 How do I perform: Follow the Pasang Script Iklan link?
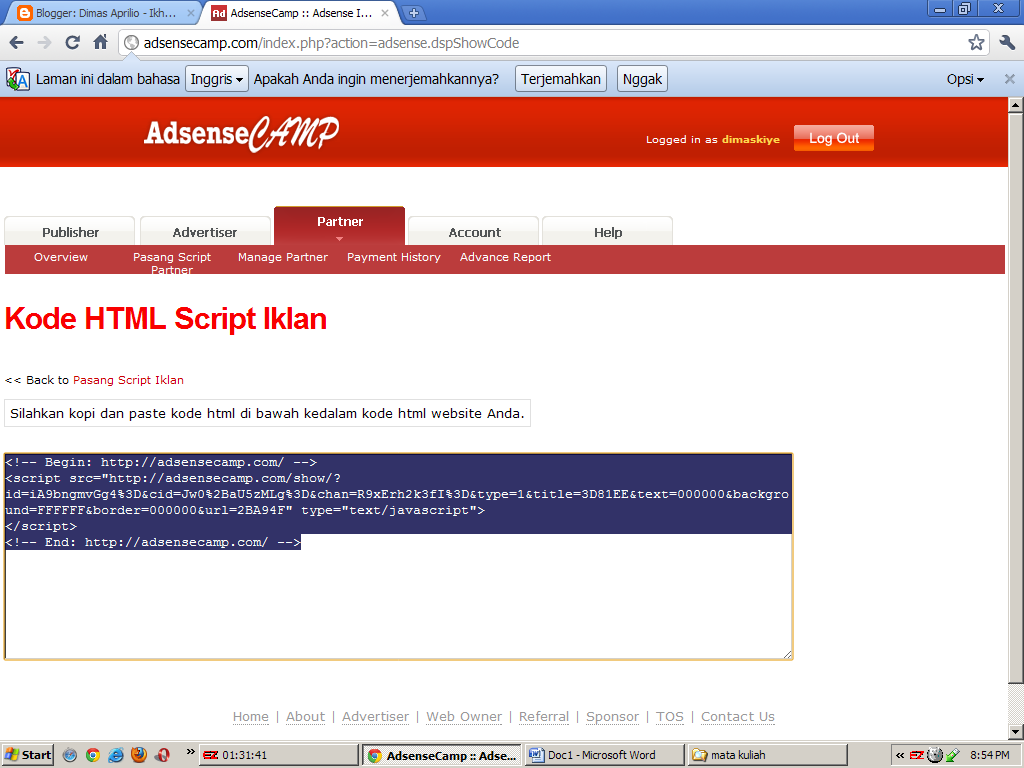point(128,380)
